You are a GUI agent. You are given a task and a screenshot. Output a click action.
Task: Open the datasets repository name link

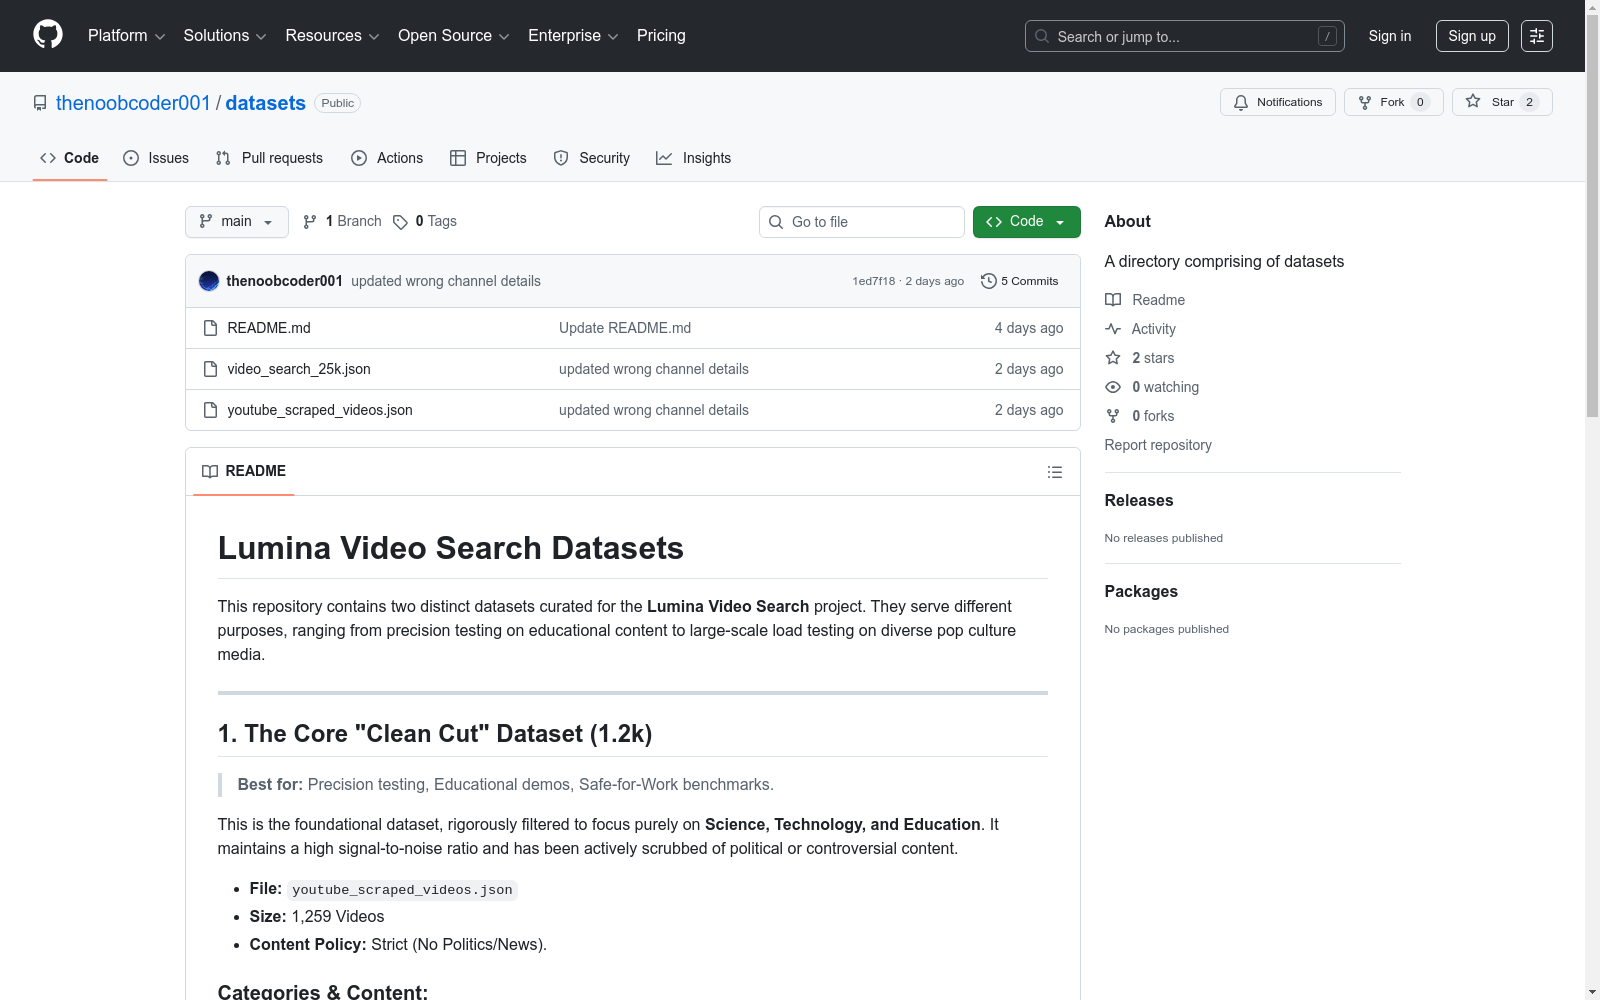[x=266, y=103]
